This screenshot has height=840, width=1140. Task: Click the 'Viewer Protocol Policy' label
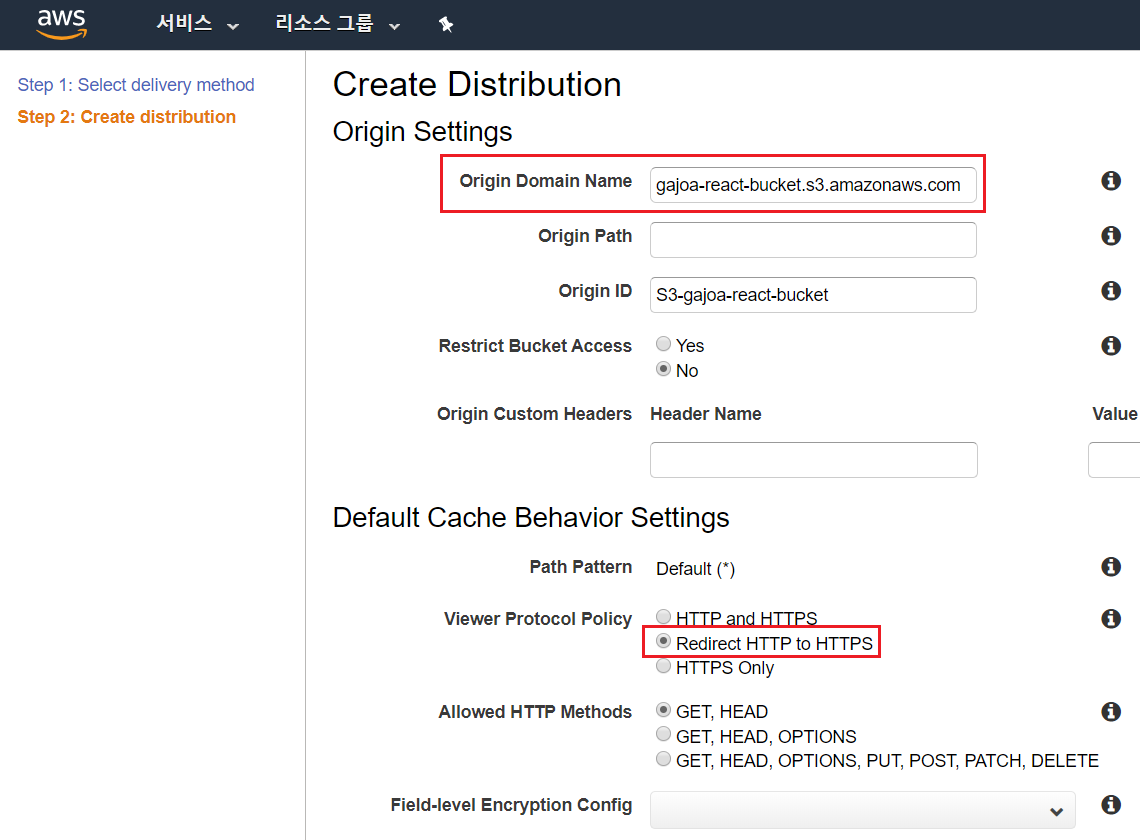(538, 619)
